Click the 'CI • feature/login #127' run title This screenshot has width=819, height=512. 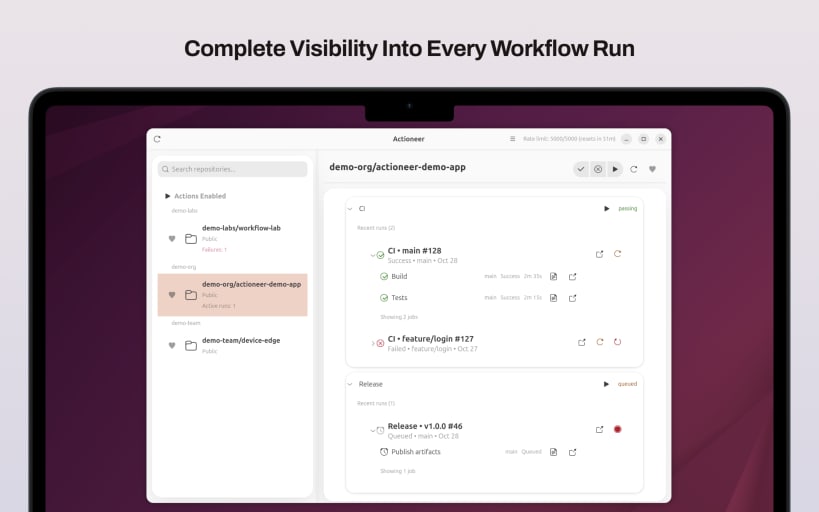coord(430,339)
